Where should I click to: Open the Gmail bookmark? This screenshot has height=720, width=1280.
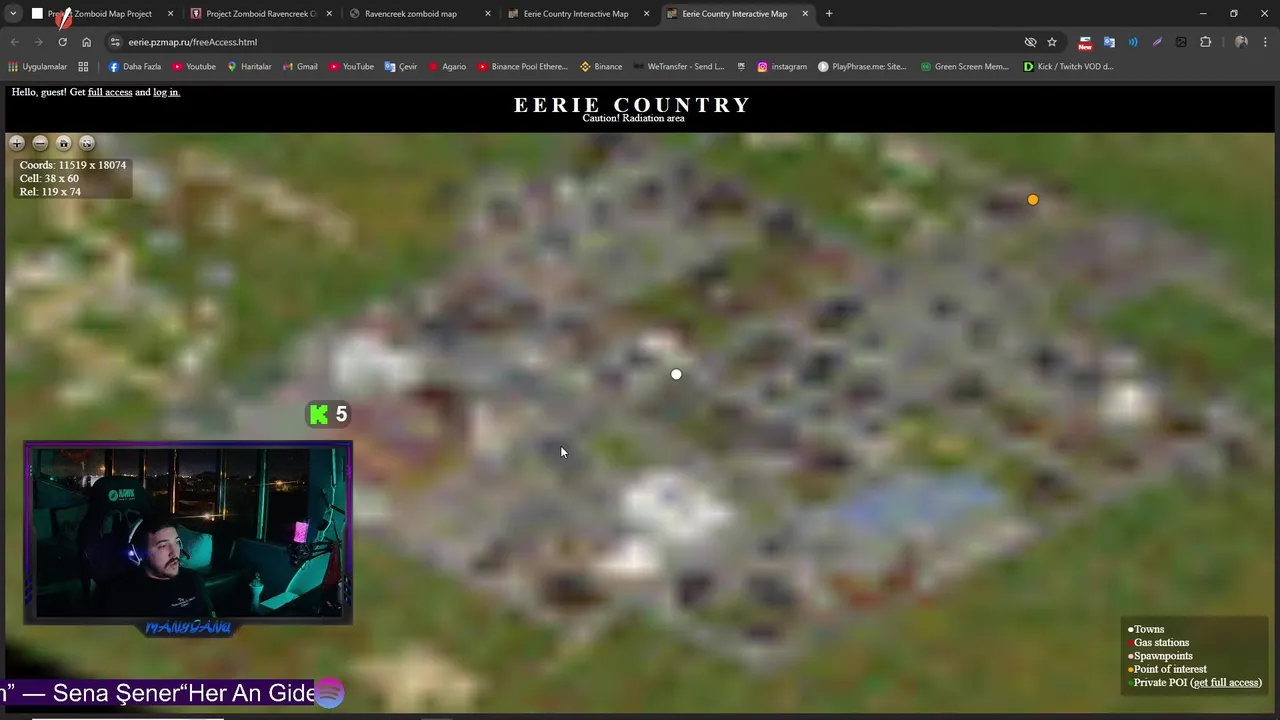pos(300,67)
